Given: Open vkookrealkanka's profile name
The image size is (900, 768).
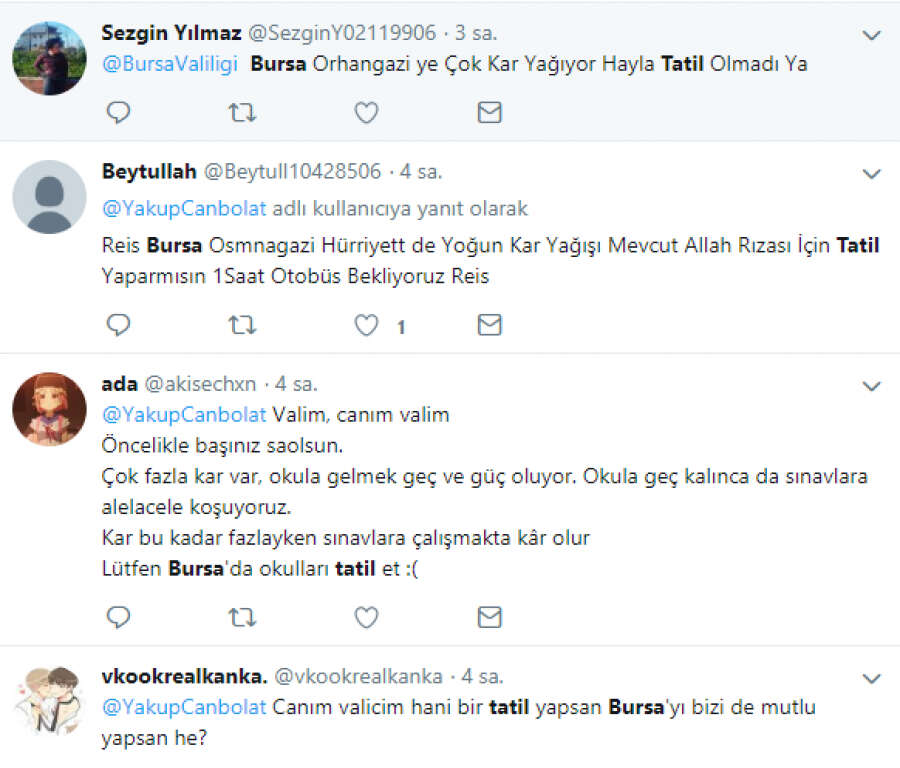Looking at the screenshot, I should click(x=184, y=677).
